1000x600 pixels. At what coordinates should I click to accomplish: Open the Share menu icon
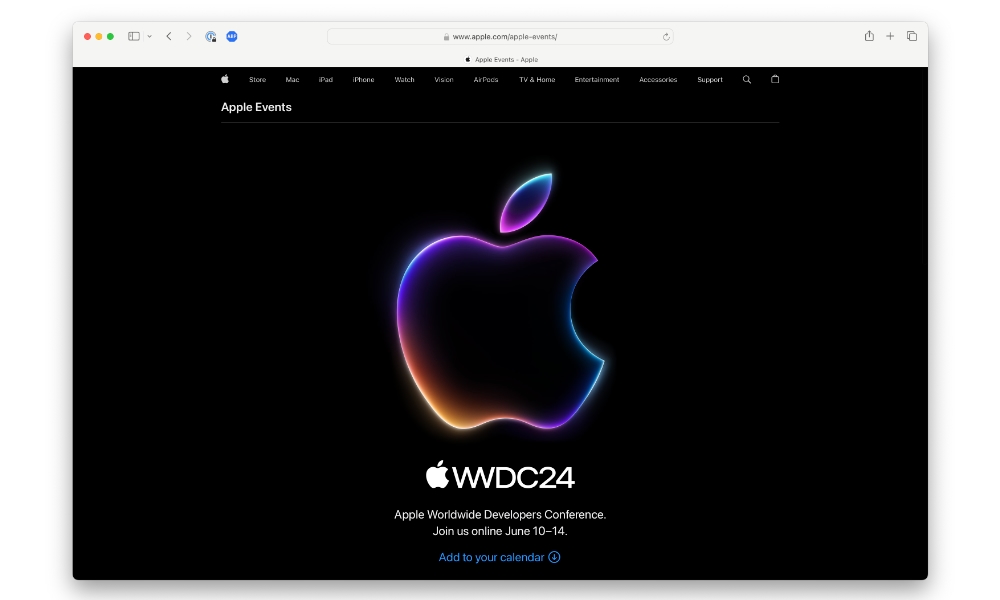click(869, 36)
